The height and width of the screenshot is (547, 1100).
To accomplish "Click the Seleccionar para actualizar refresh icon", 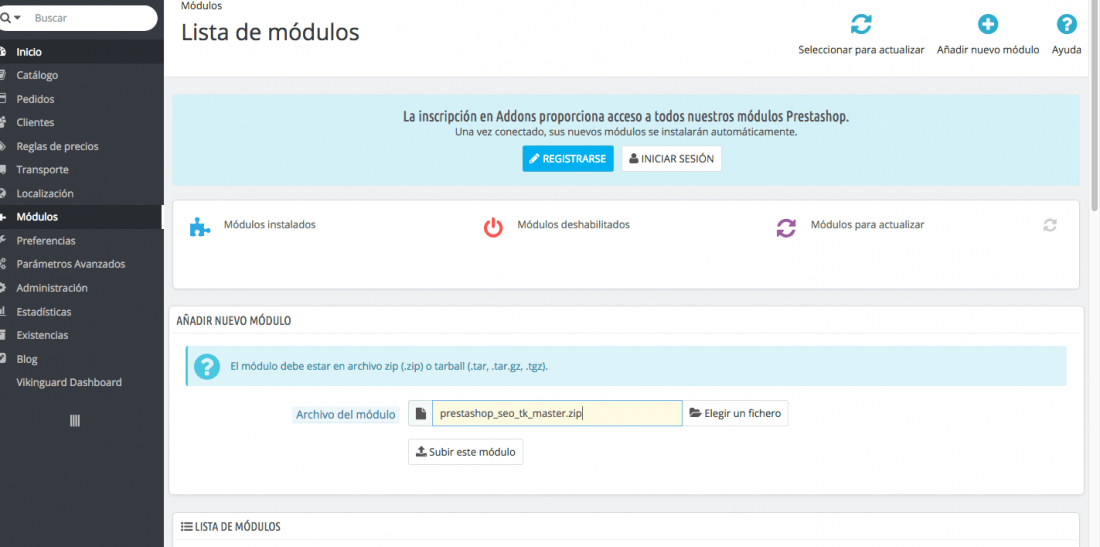I will [x=861, y=24].
